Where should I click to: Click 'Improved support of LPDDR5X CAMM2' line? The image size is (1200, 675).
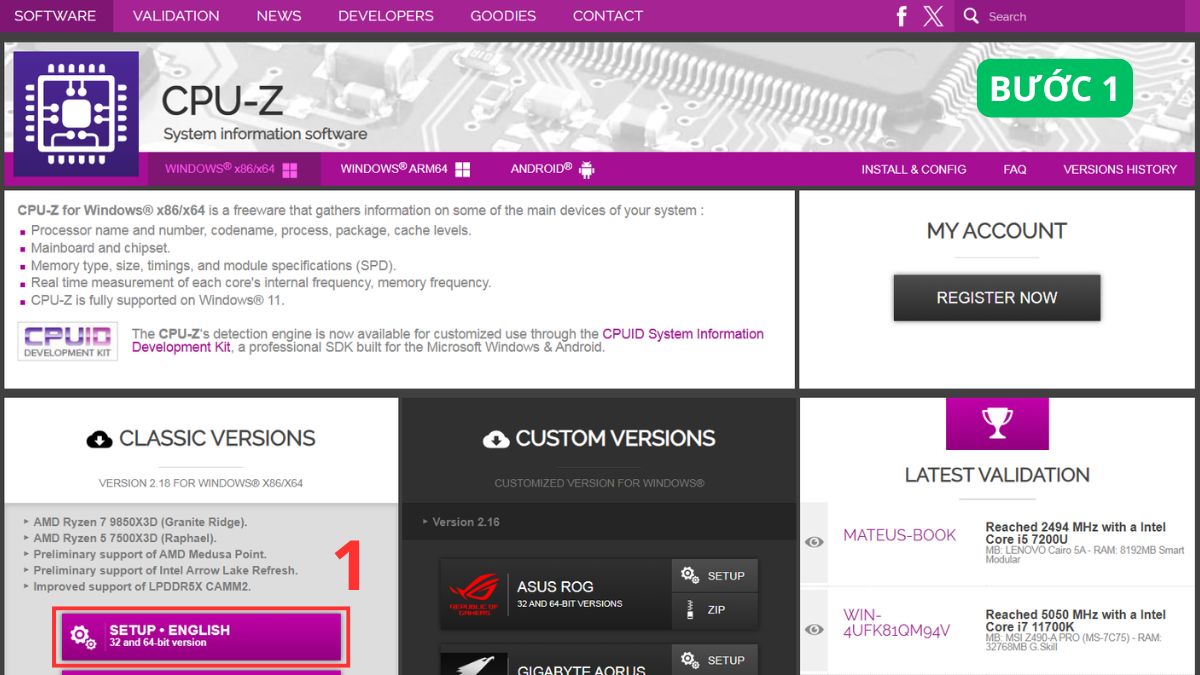click(x=142, y=586)
